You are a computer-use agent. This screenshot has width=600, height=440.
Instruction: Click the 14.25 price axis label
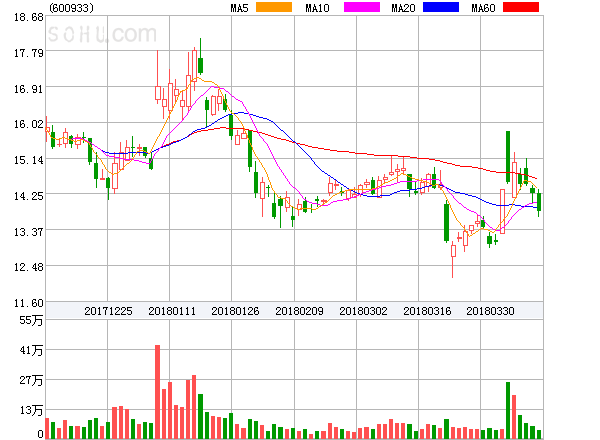[x=29, y=196]
